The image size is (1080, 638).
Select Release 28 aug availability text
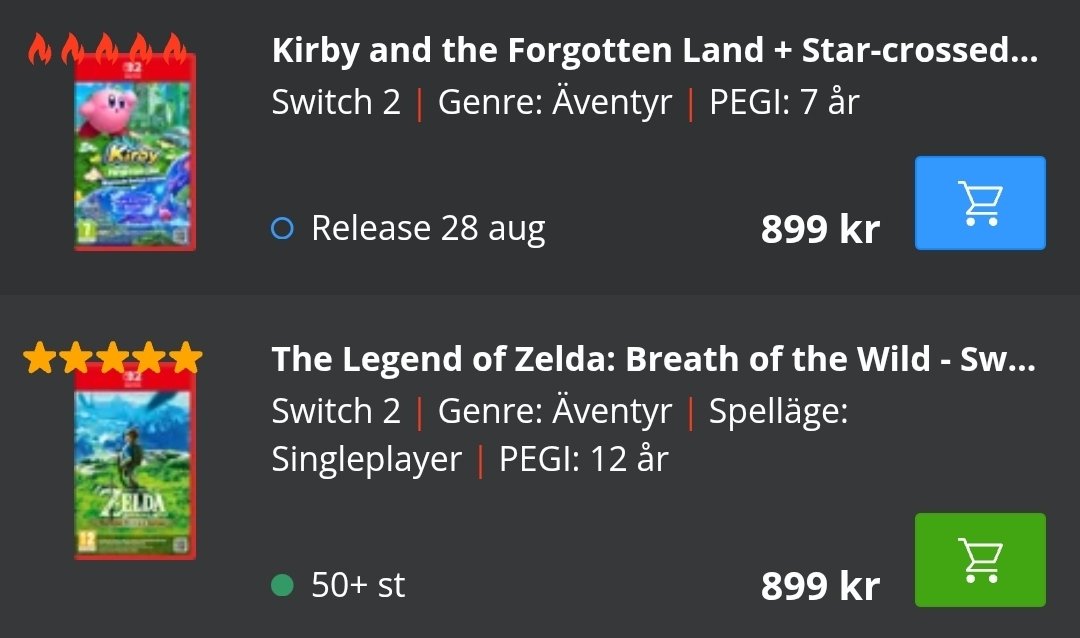coord(428,228)
